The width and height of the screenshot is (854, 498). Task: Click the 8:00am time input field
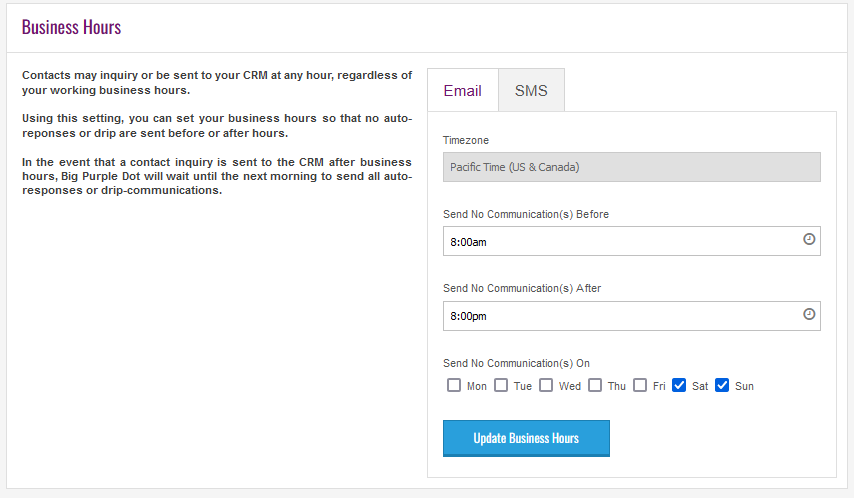[632, 241]
